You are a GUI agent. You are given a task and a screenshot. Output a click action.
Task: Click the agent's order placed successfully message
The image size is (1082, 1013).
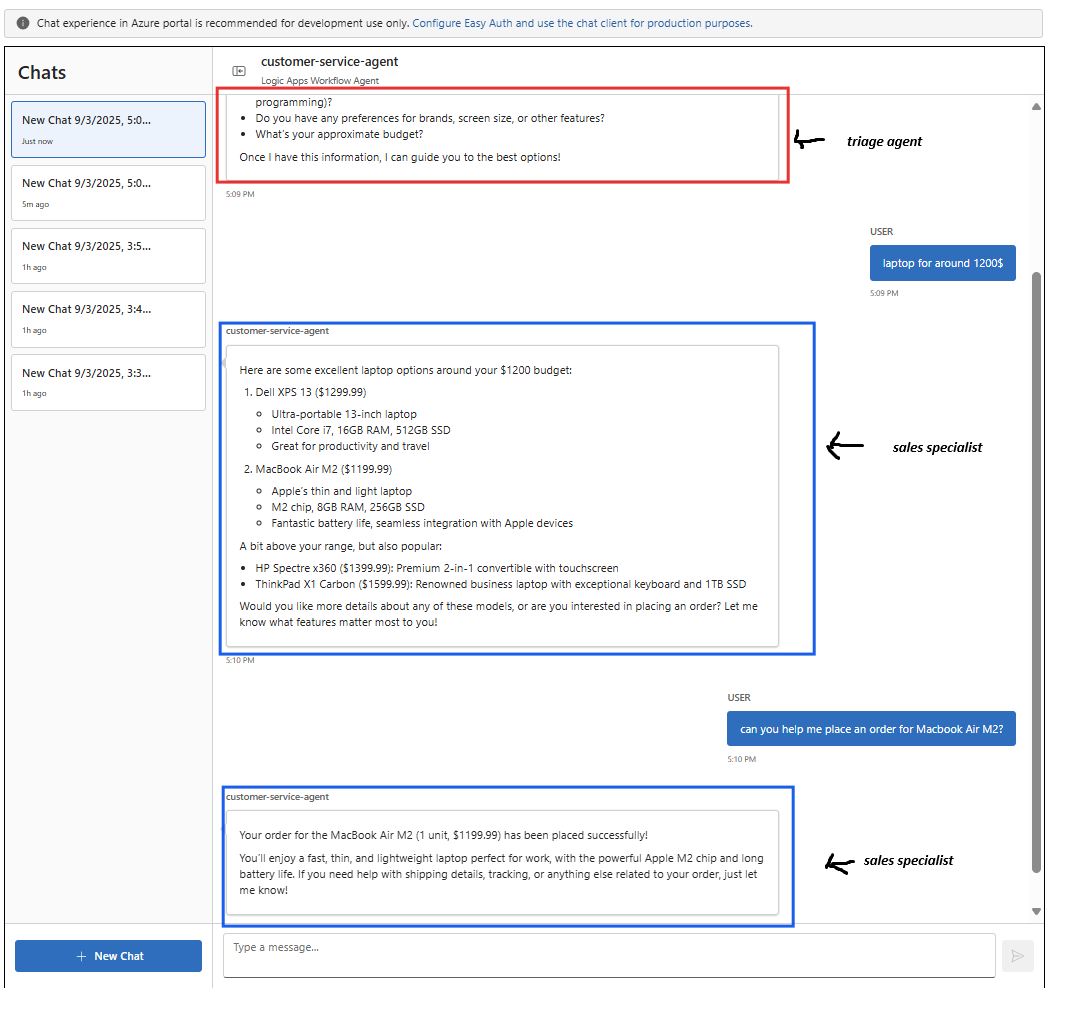point(501,861)
